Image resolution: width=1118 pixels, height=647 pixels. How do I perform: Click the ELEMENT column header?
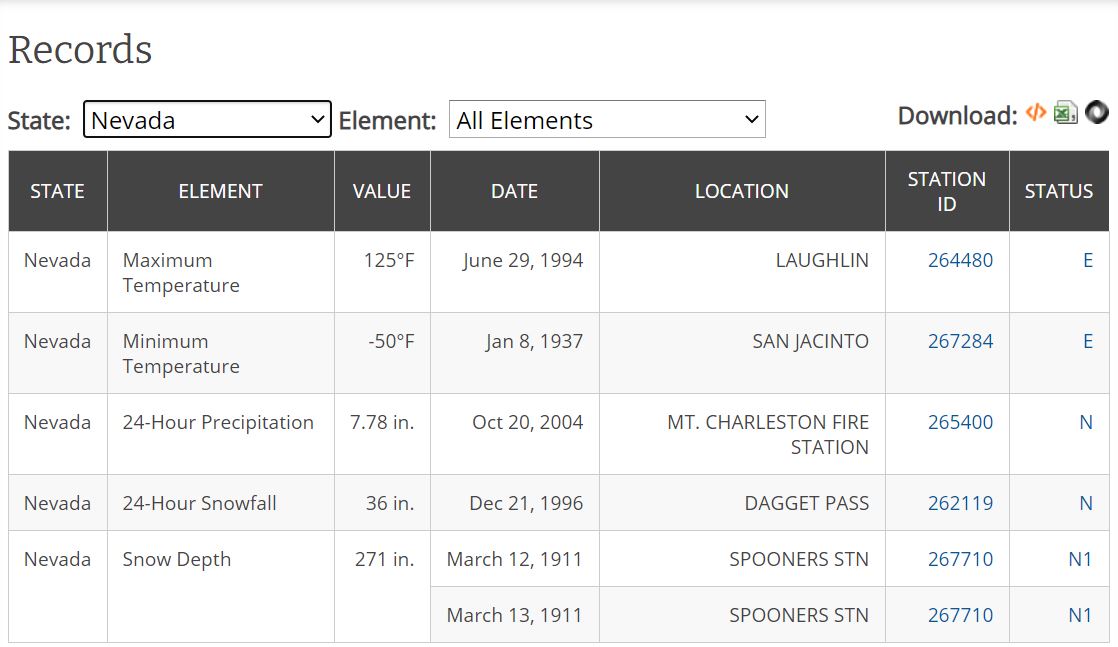220,191
